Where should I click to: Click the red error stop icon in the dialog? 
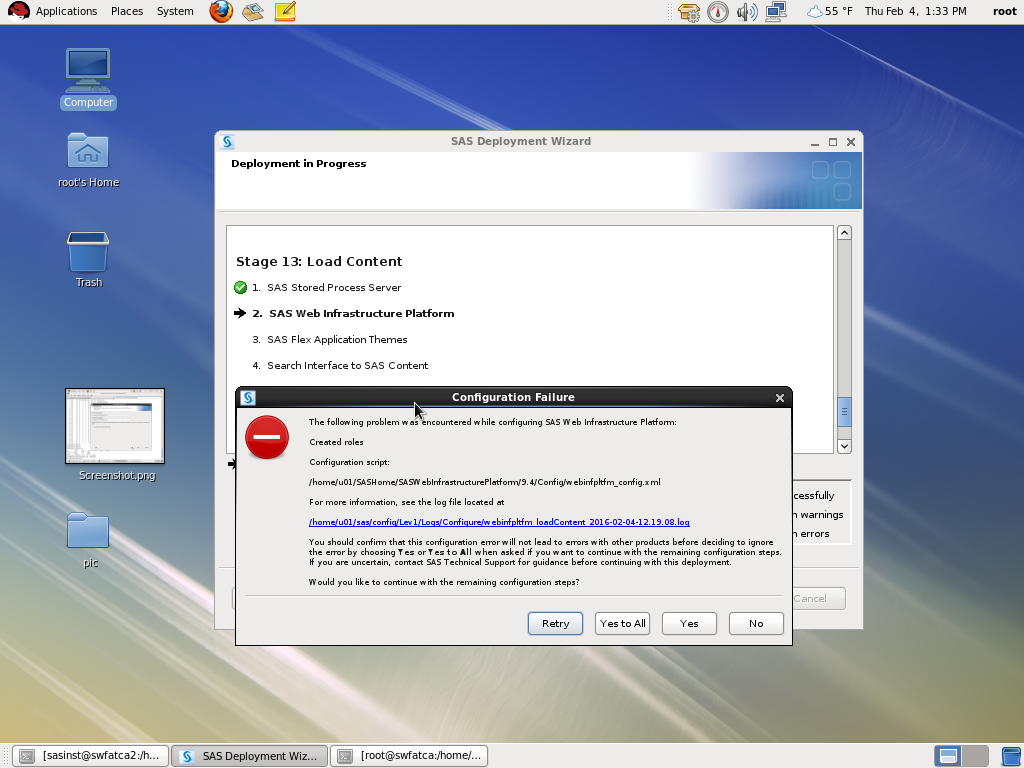pos(267,437)
